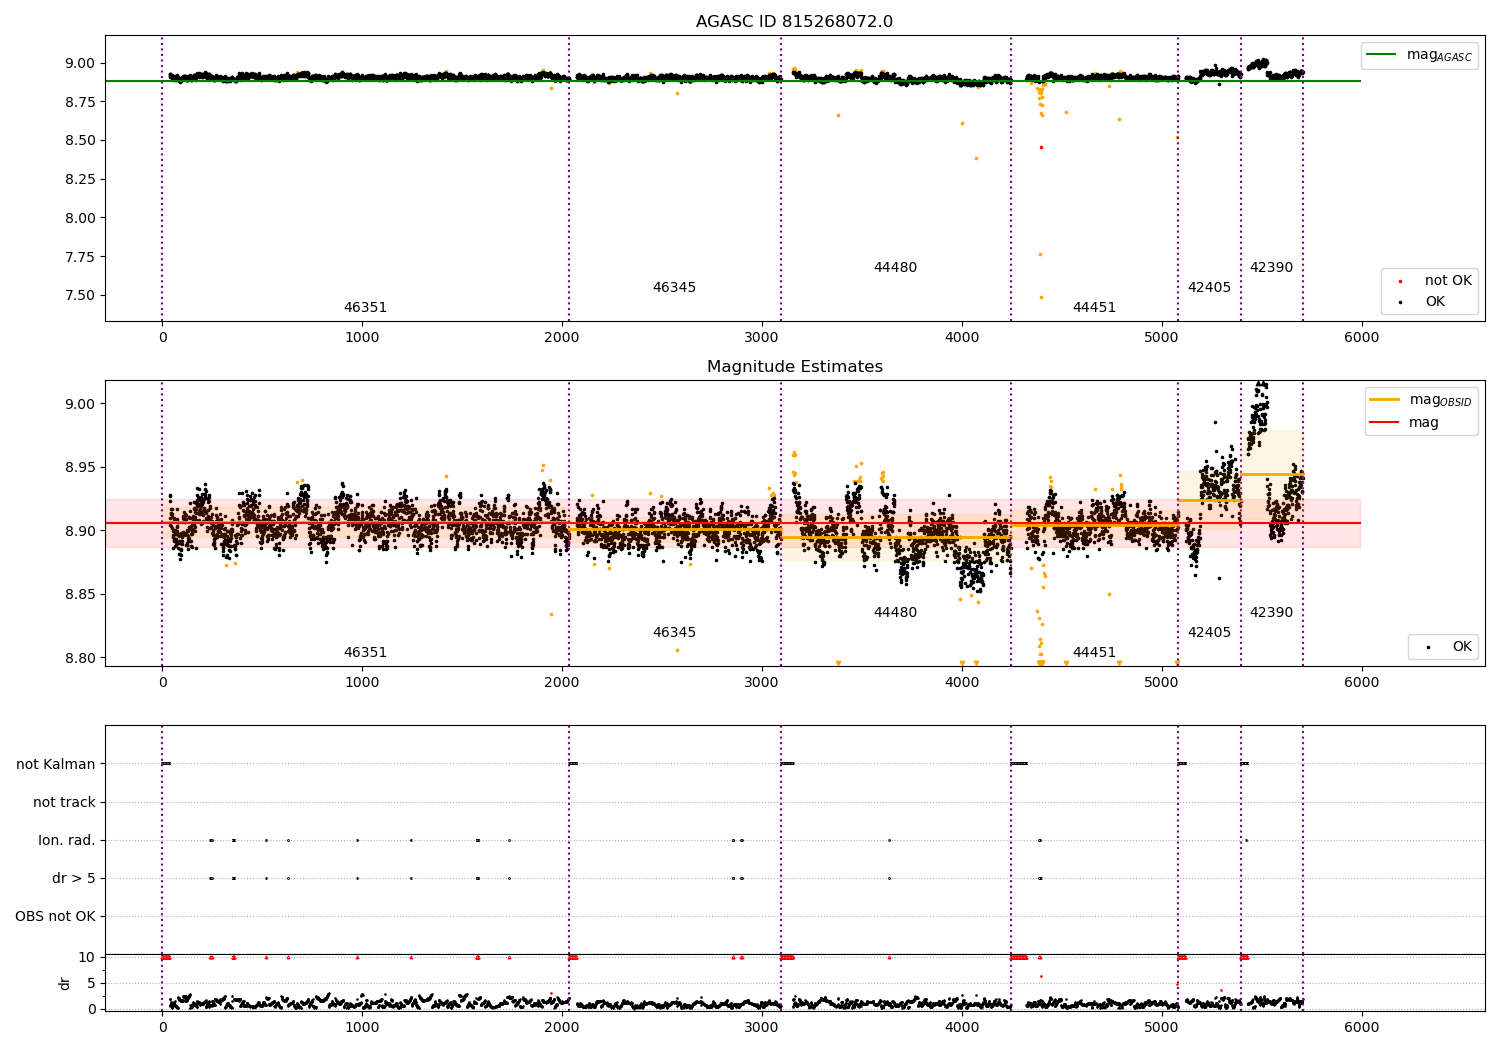The height and width of the screenshot is (1050, 1500).
Task: Click the 'not Kalman' axis label
Action: pos(56,764)
